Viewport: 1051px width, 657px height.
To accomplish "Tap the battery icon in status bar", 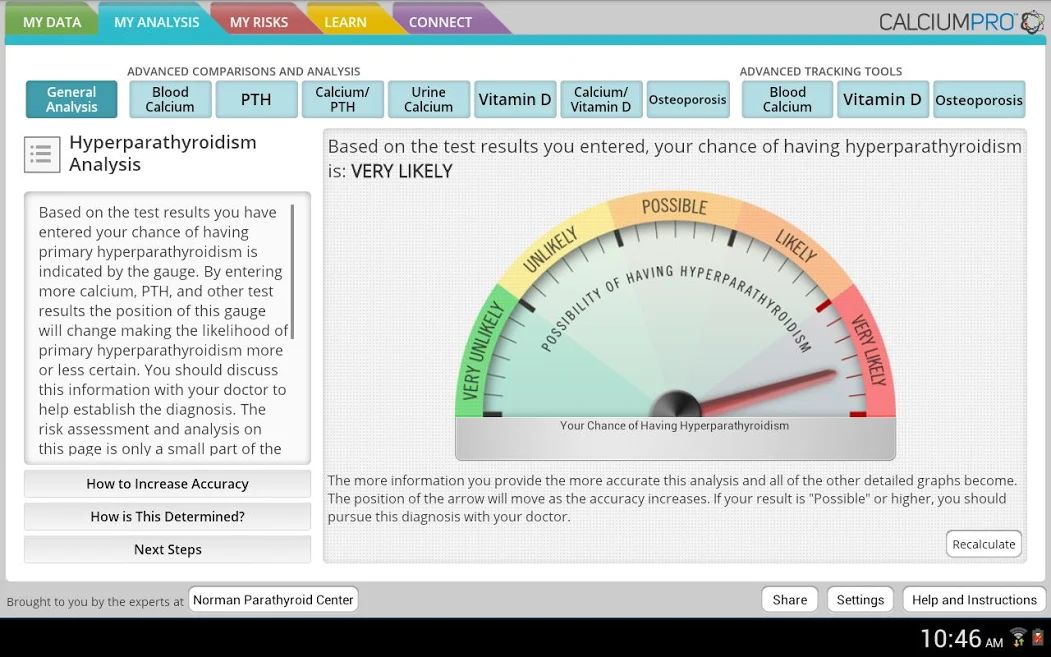I will pyautogui.click(x=1039, y=638).
